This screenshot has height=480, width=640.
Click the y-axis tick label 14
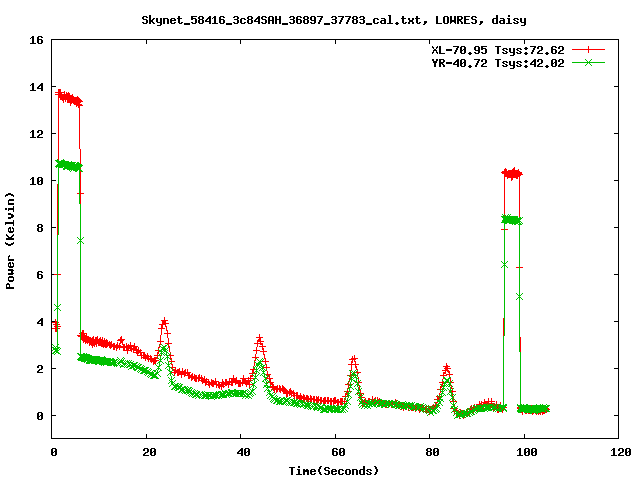[x=36, y=87]
